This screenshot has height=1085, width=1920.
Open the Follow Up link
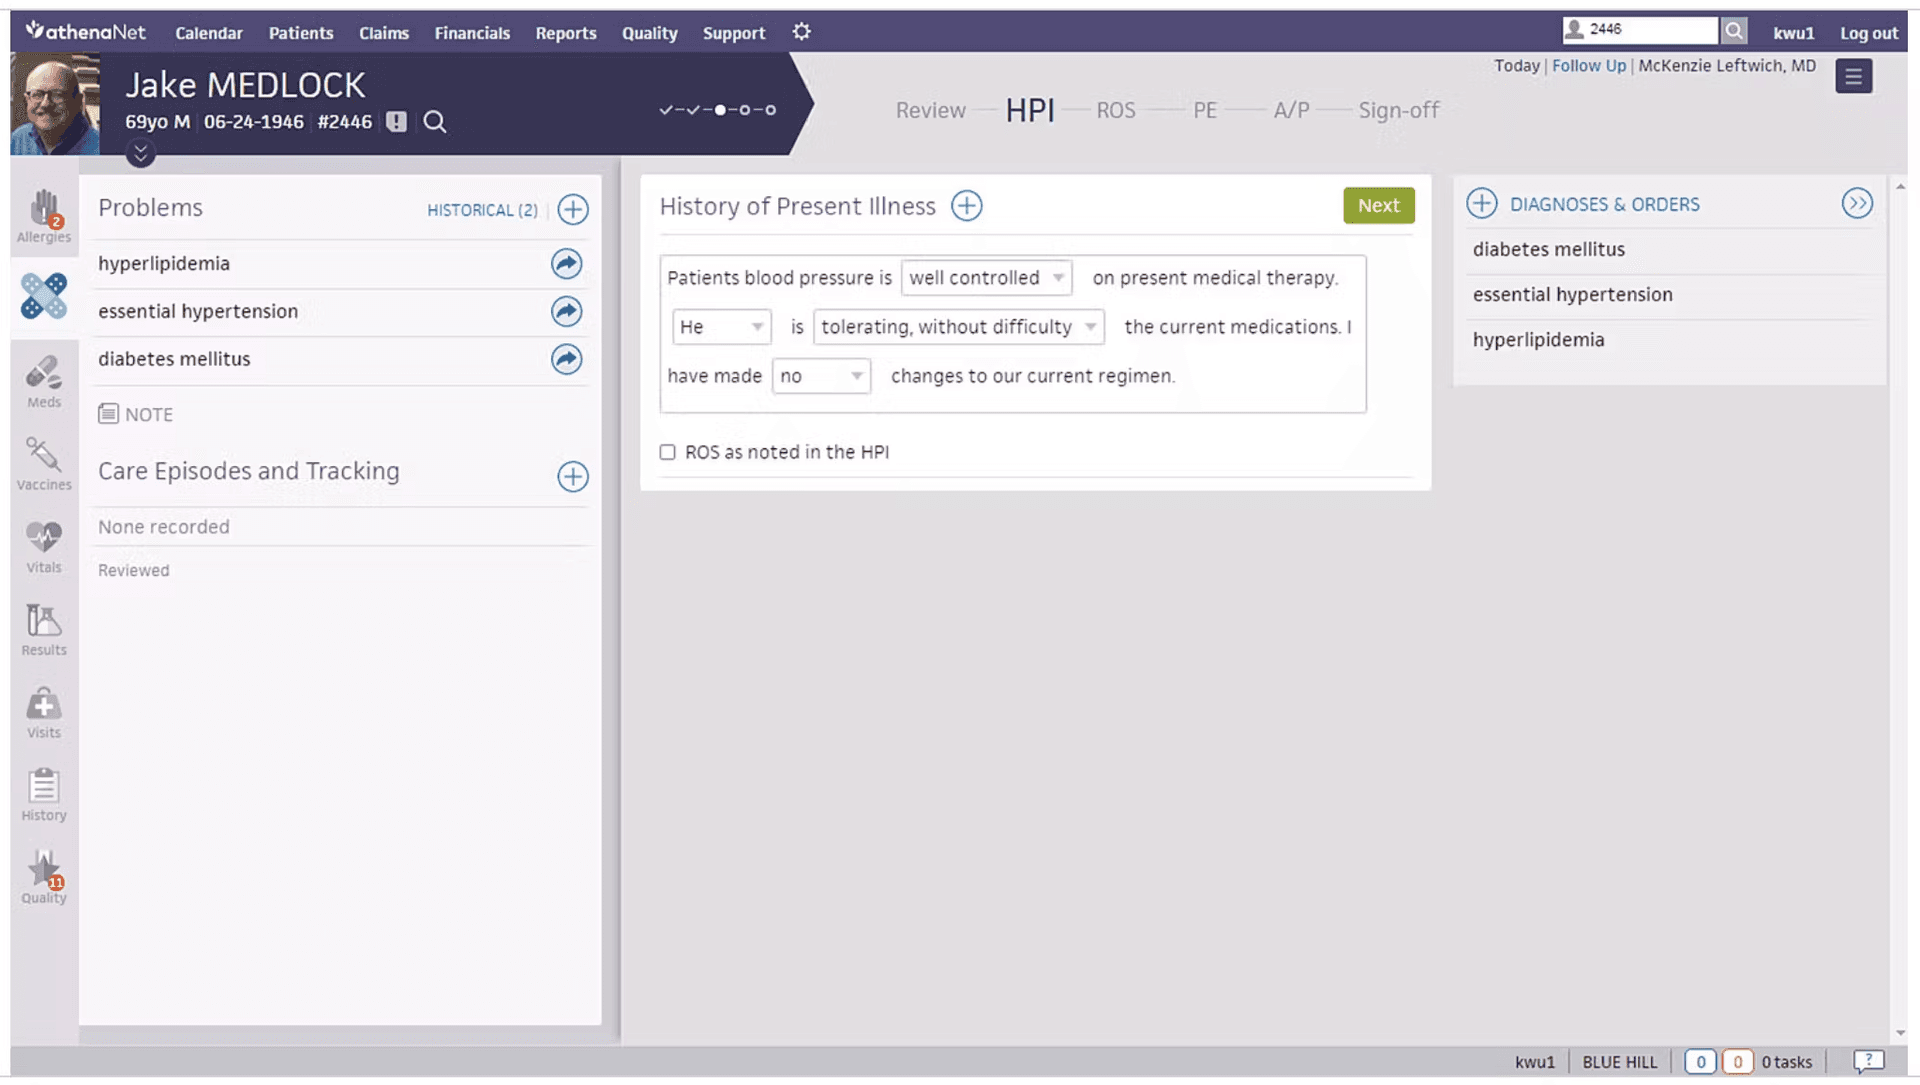(x=1588, y=66)
